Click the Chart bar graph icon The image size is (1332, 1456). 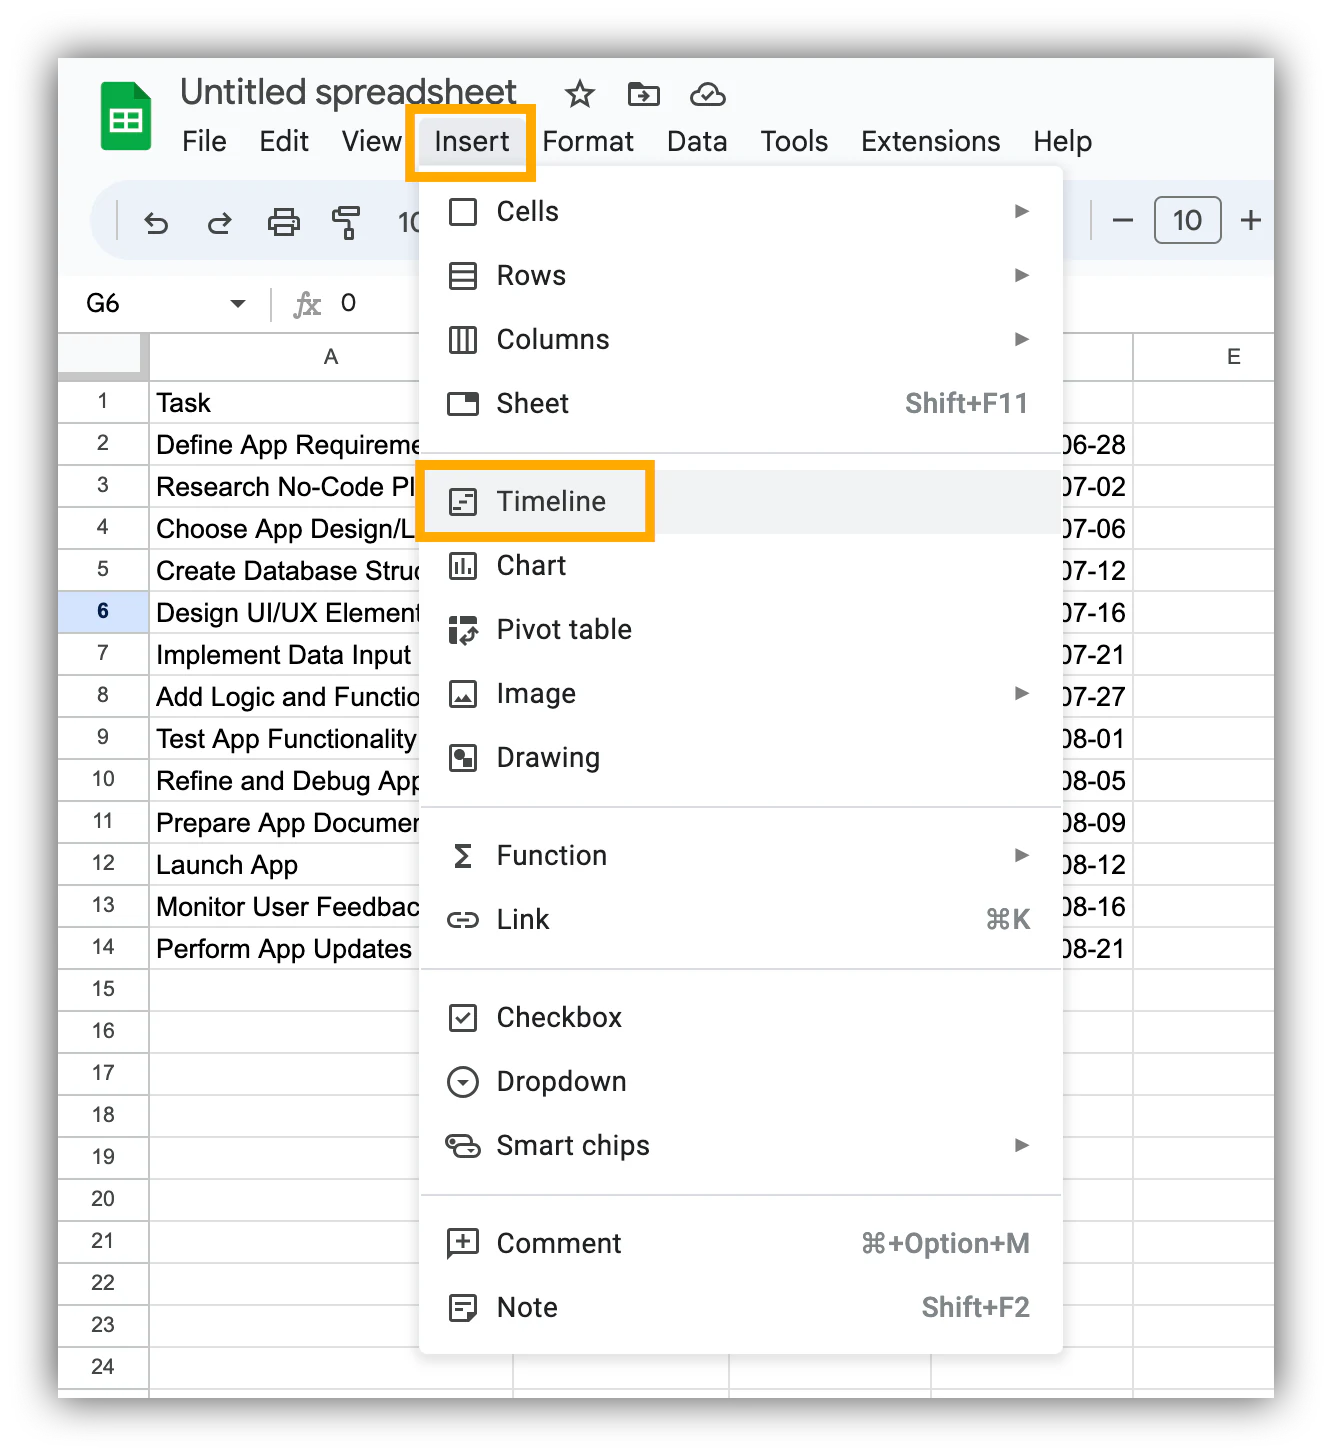click(x=463, y=566)
